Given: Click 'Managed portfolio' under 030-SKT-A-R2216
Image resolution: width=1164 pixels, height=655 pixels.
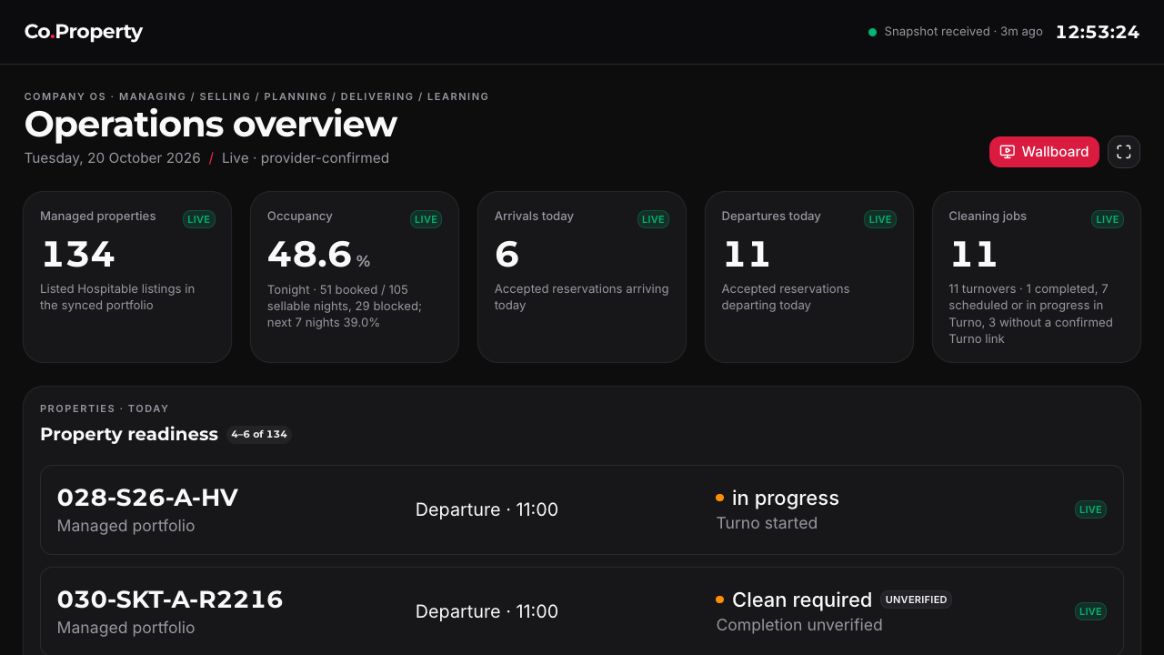Looking at the screenshot, I should 125,628.
